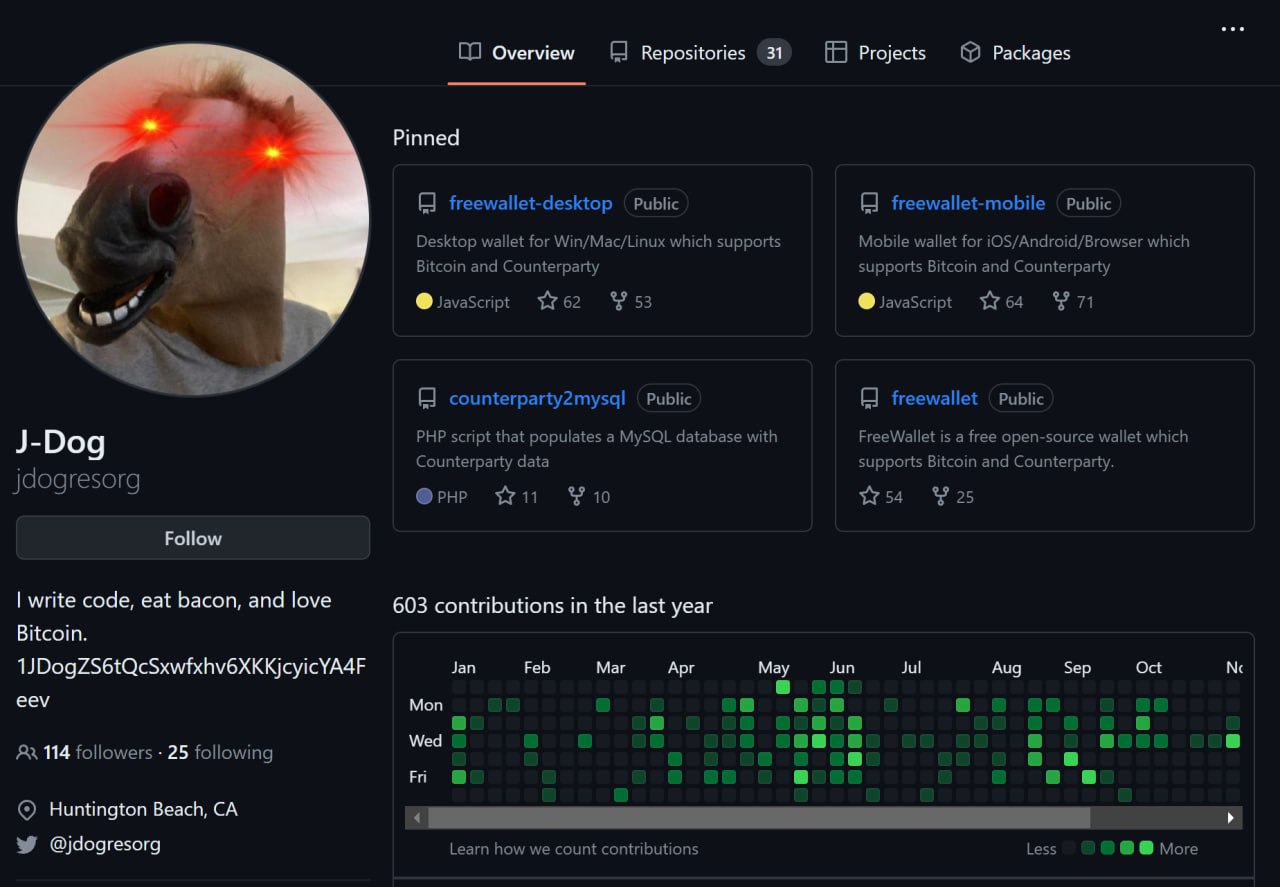The height and width of the screenshot is (887, 1280).
Task: Follow the J-Dog user
Action: [193, 538]
